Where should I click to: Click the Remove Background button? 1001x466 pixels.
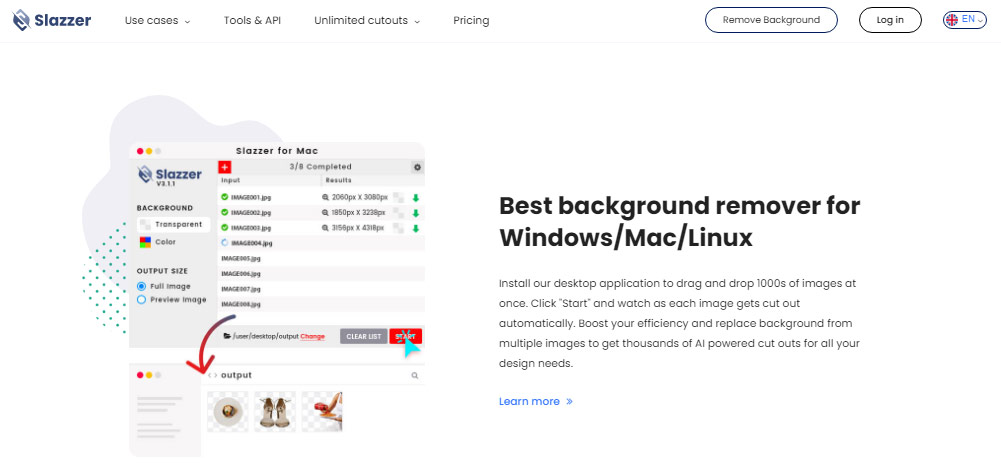pos(771,20)
